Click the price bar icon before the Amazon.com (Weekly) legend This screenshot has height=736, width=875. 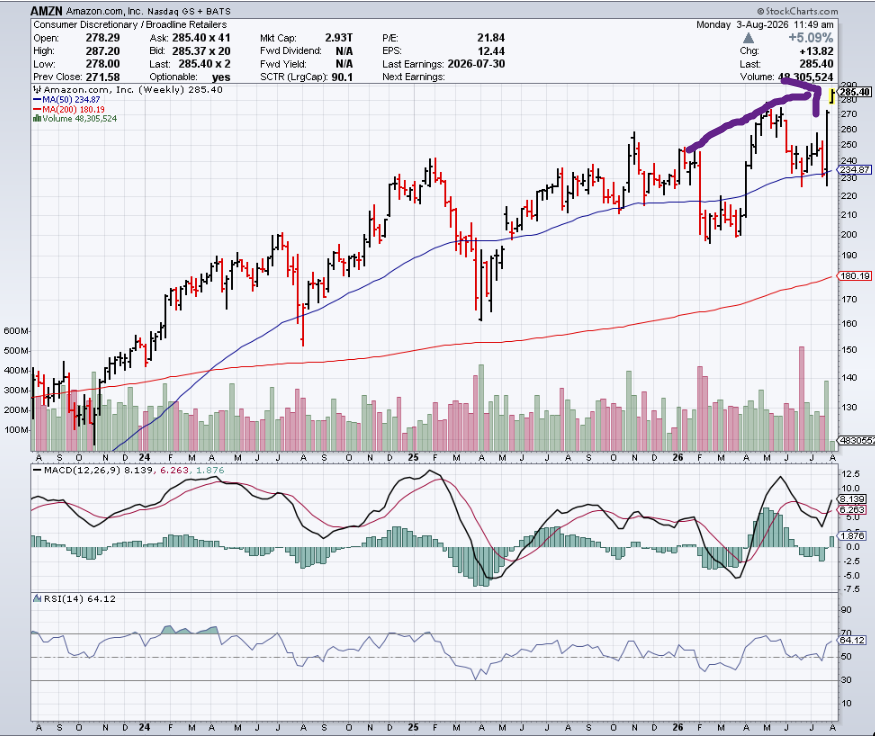coord(37,89)
